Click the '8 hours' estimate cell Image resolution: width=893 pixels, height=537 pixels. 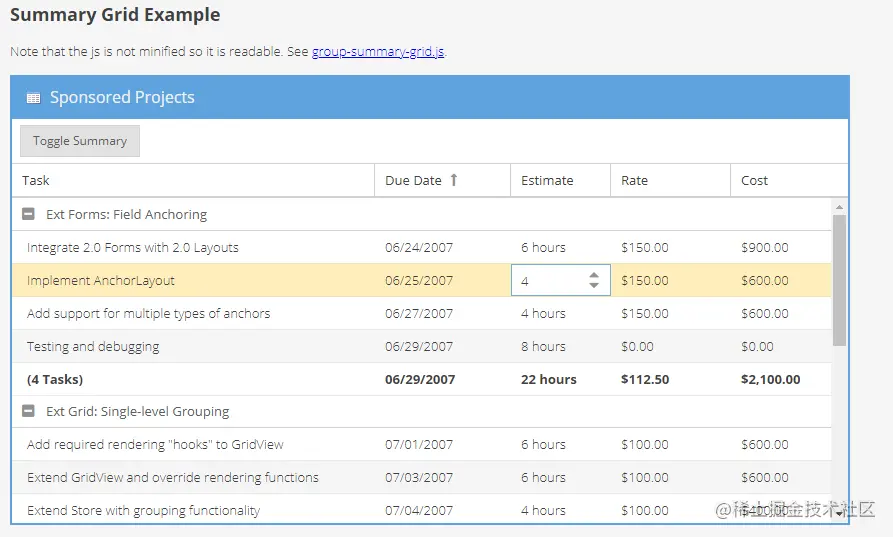[x=543, y=347]
